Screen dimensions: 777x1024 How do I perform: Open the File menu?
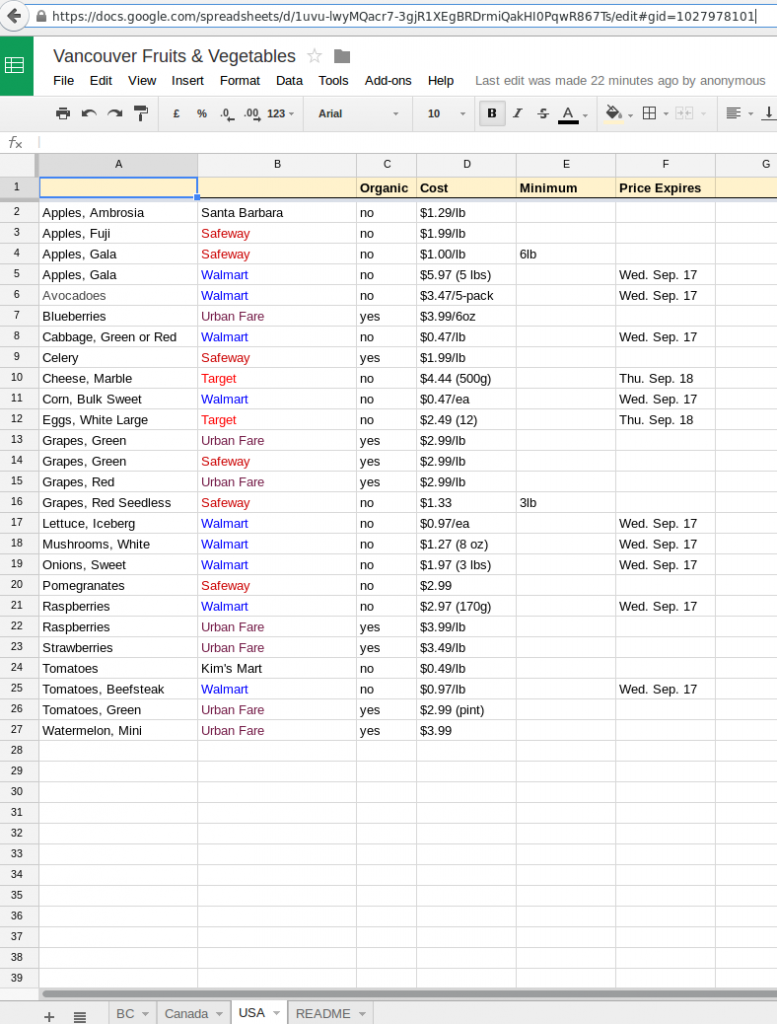tap(63, 80)
